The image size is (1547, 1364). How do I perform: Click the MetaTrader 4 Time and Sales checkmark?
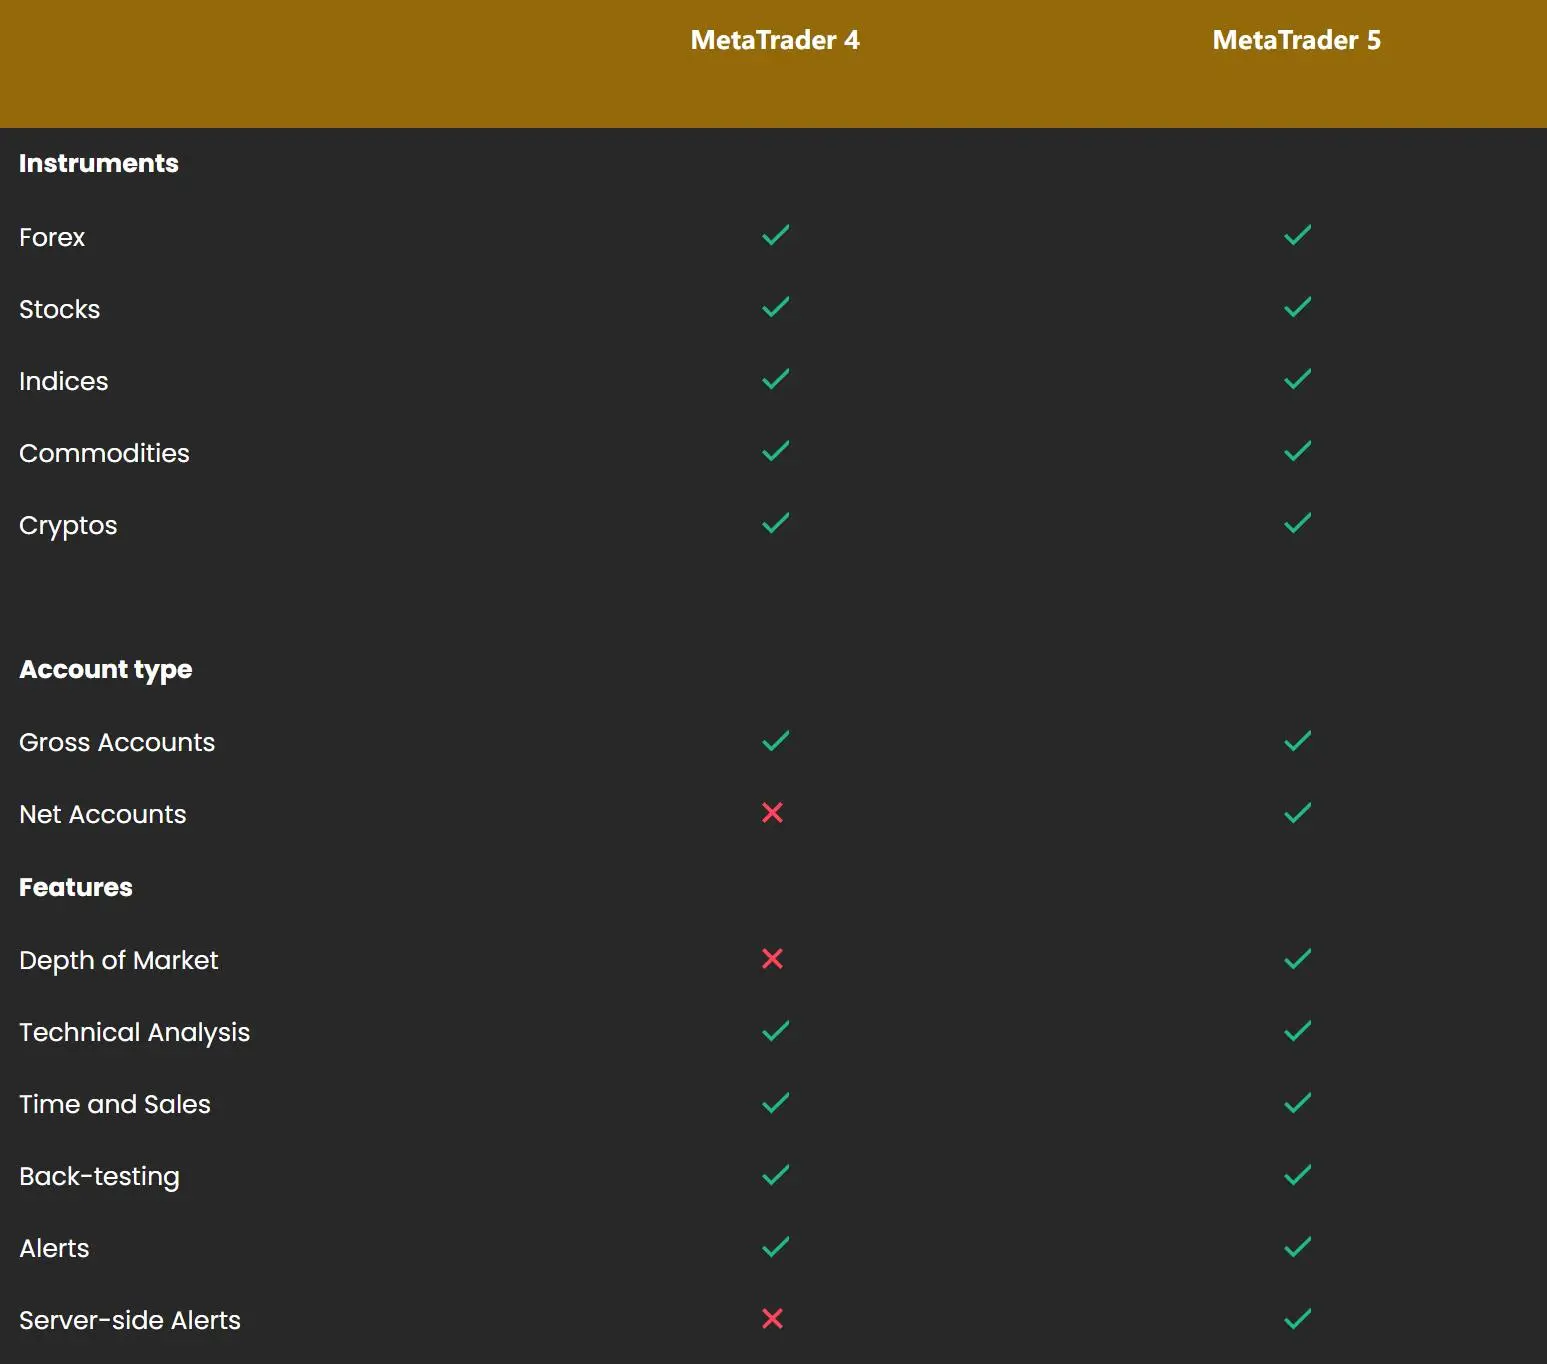click(776, 1103)
